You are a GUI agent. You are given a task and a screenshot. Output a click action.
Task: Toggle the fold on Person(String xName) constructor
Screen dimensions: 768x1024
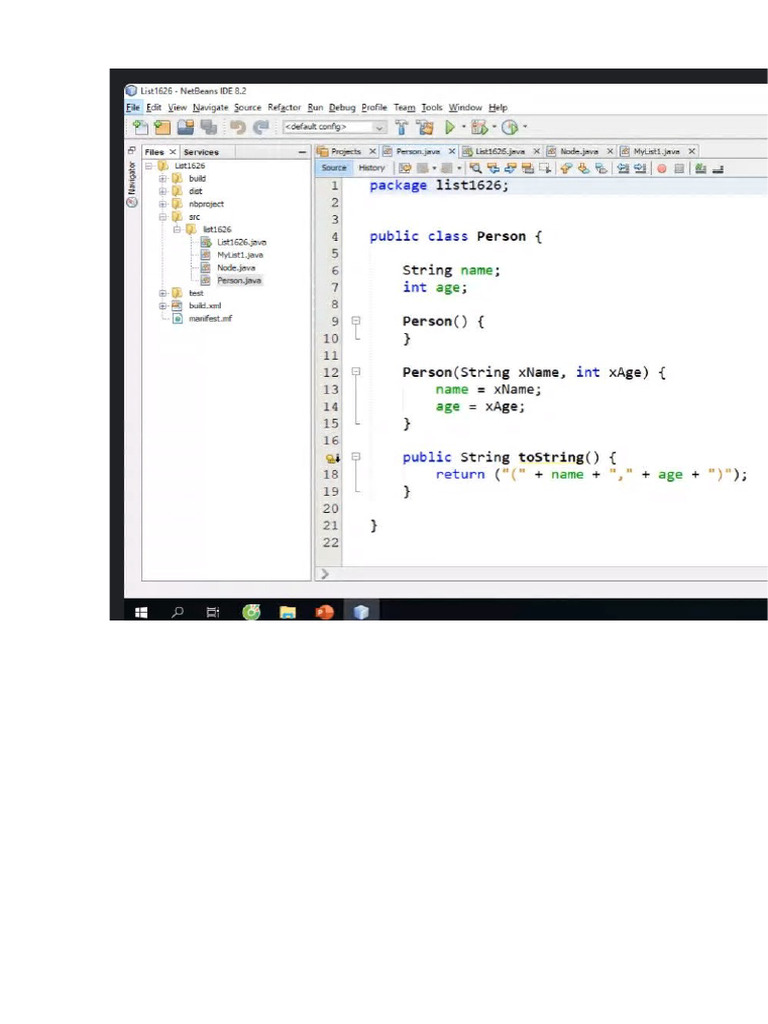coord(355,373)
